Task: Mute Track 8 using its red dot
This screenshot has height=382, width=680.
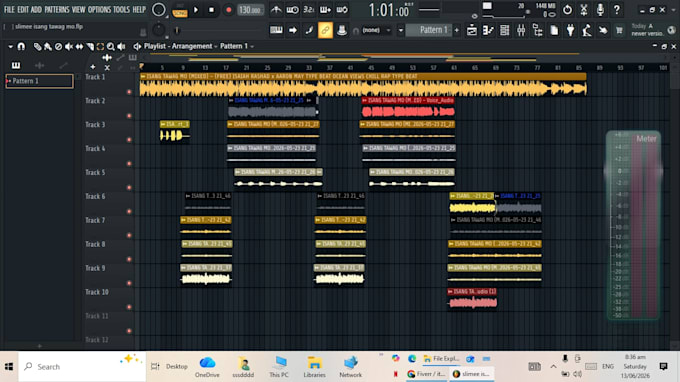Action: 129,259
